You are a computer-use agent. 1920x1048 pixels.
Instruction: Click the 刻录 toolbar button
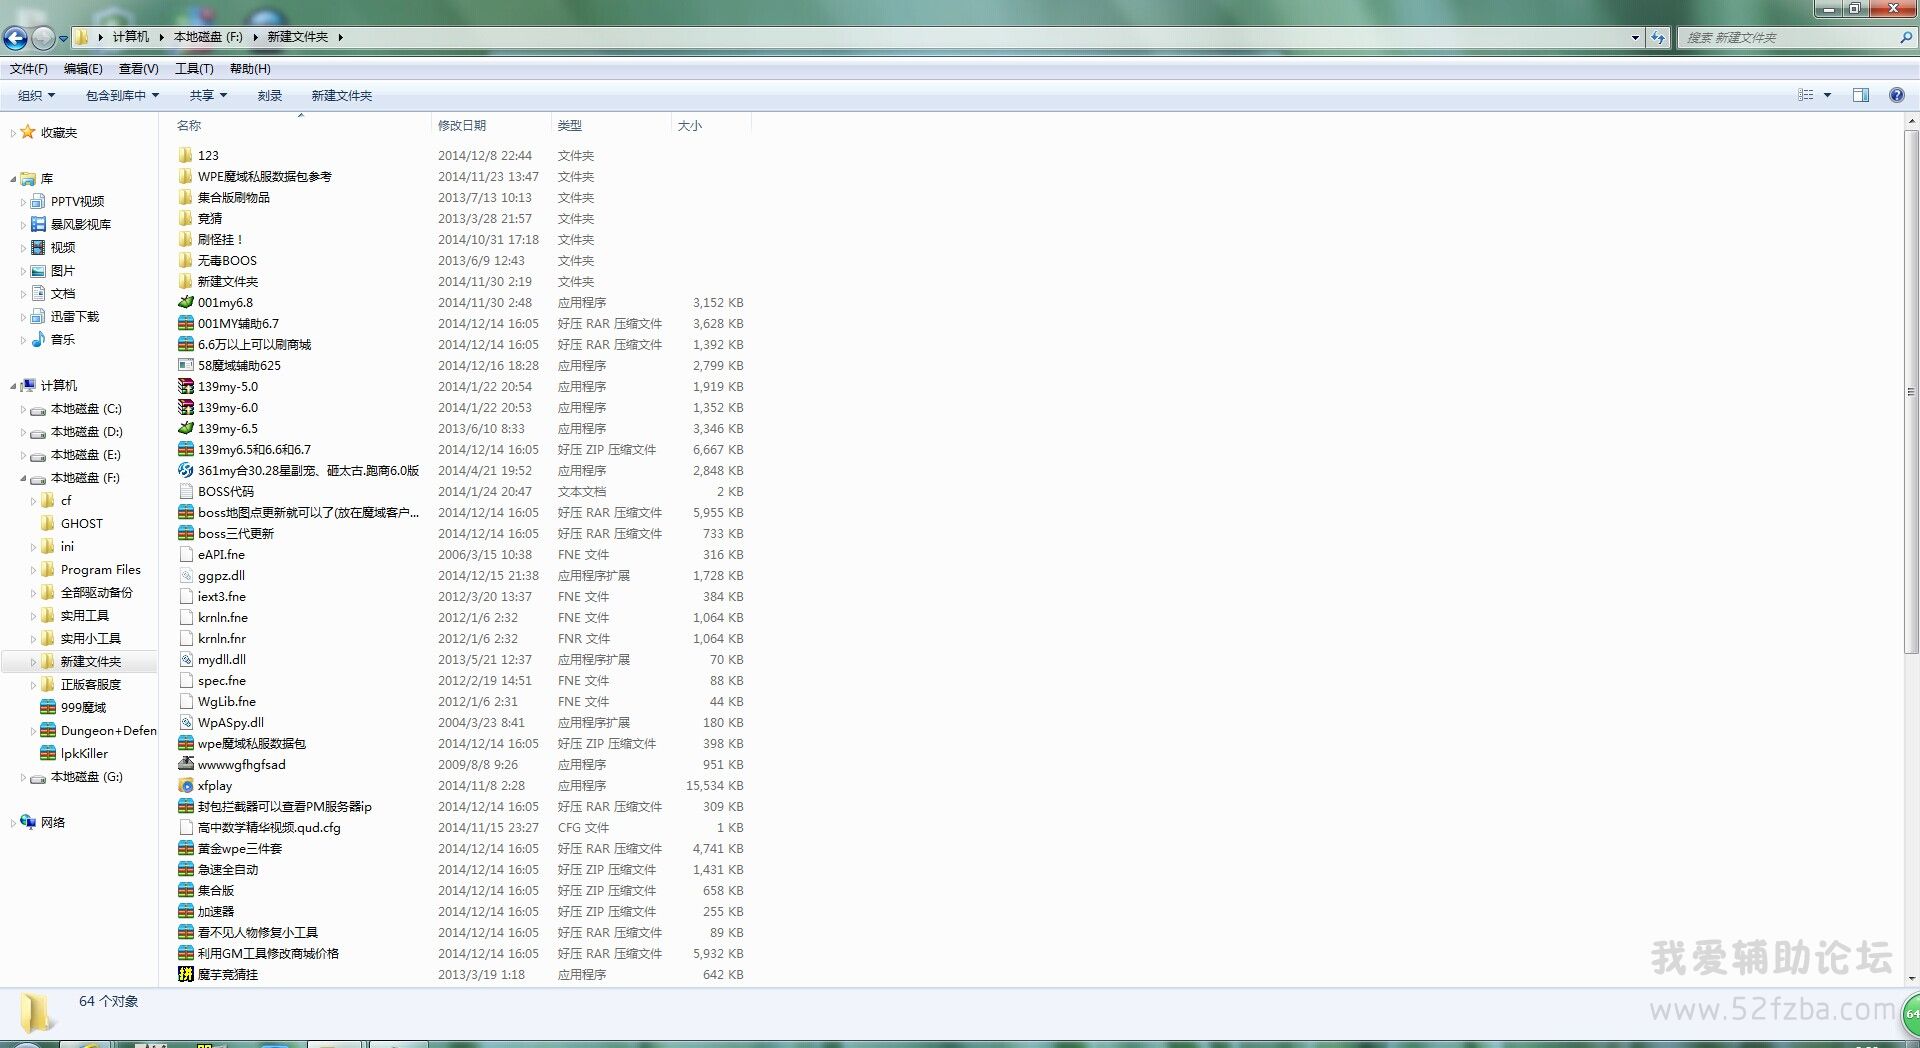coord(269,96)
